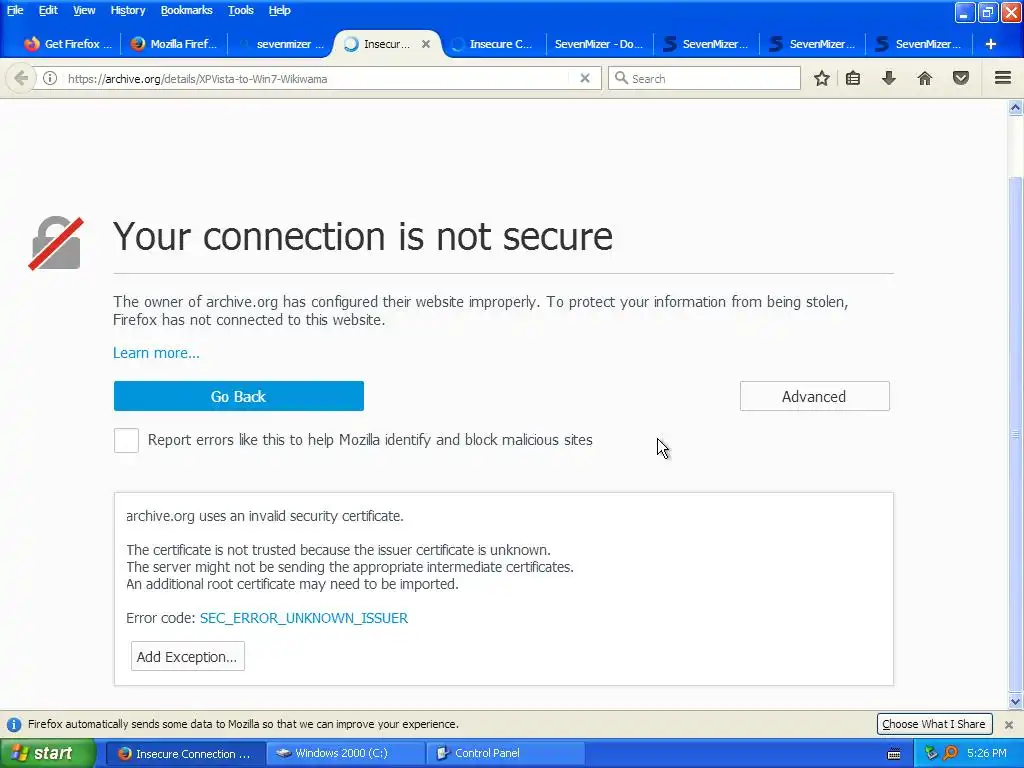Click the vertical scrollbar down arrow
The image size is (1024, 768).
coord(1016,702)
